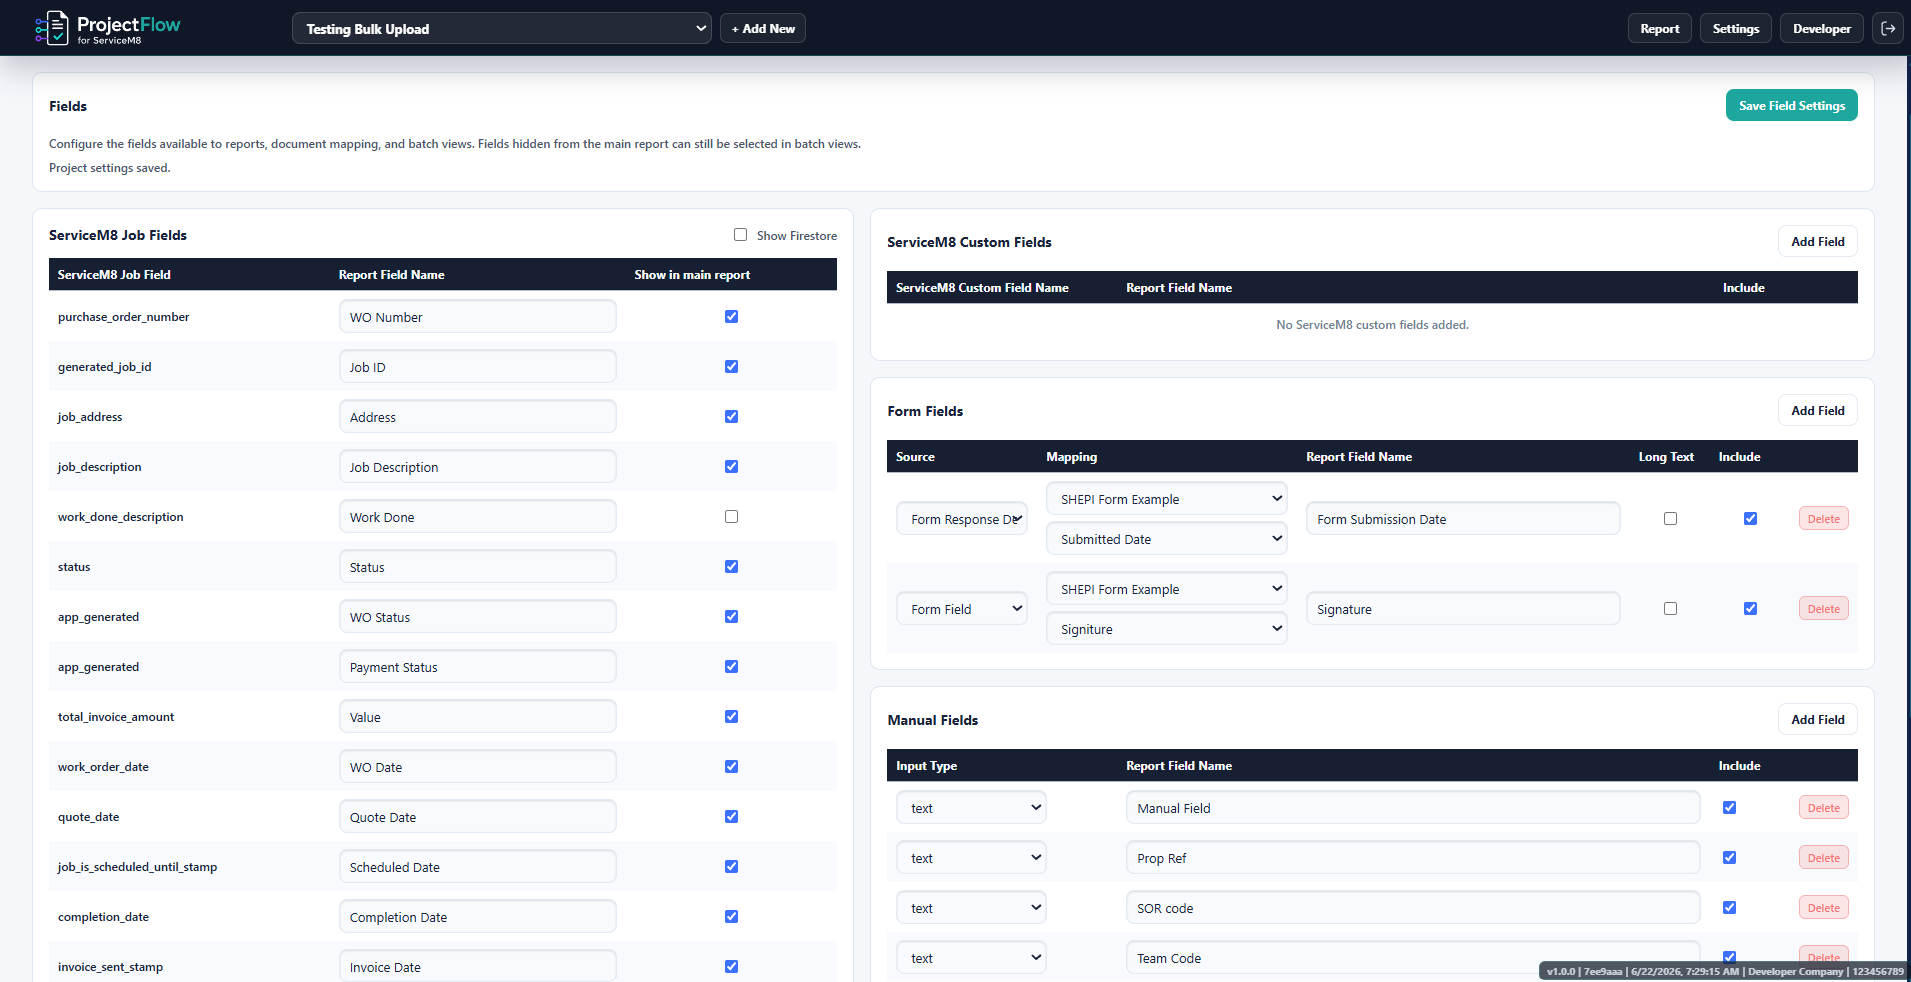Click the invoice_sent_stamp field label

click(110, 967)
